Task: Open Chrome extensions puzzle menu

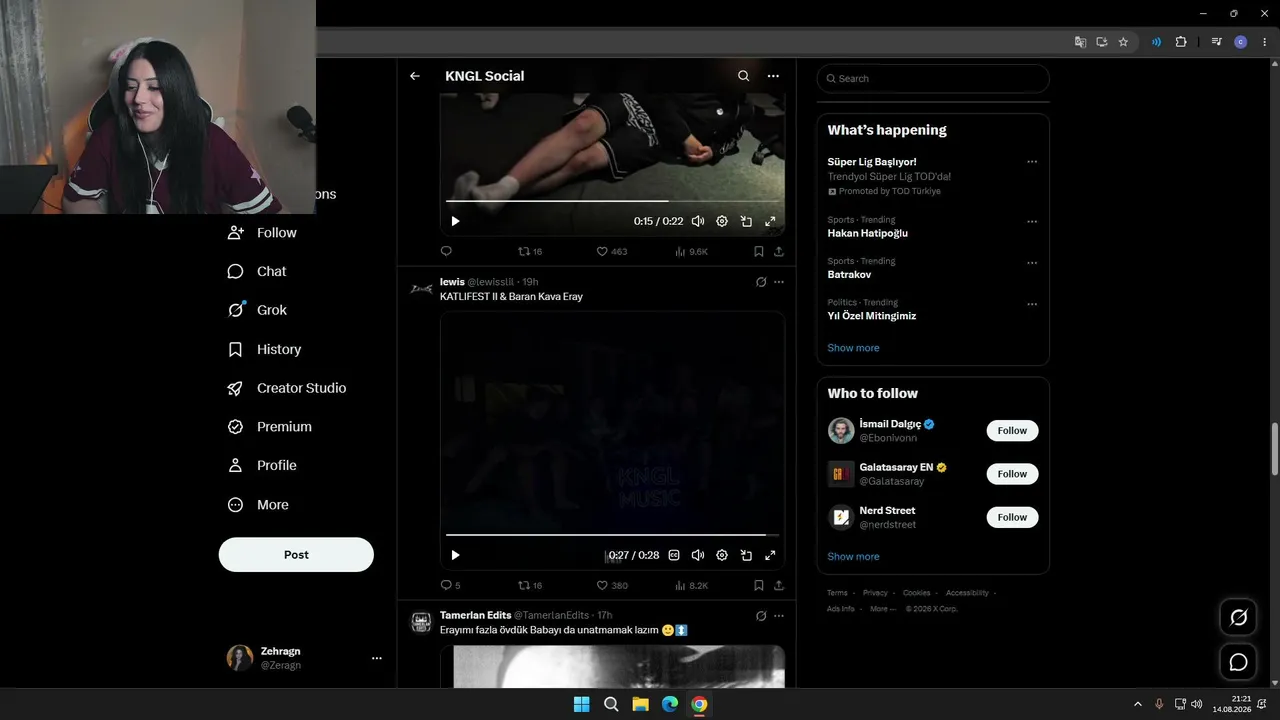Action: (1181, 42)
